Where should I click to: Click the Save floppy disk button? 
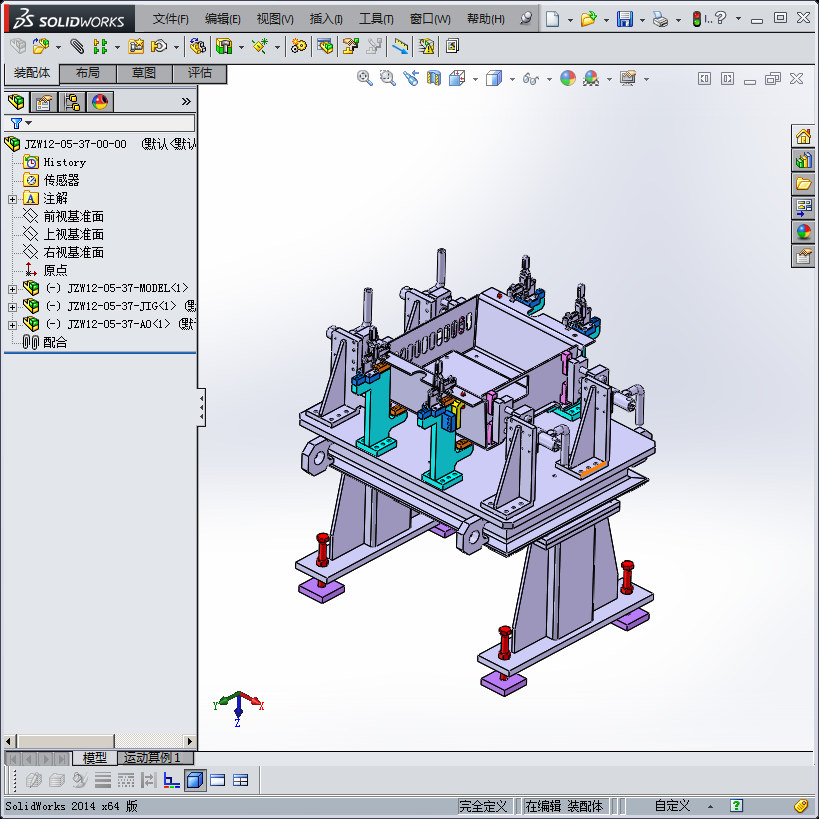[625, 19]
